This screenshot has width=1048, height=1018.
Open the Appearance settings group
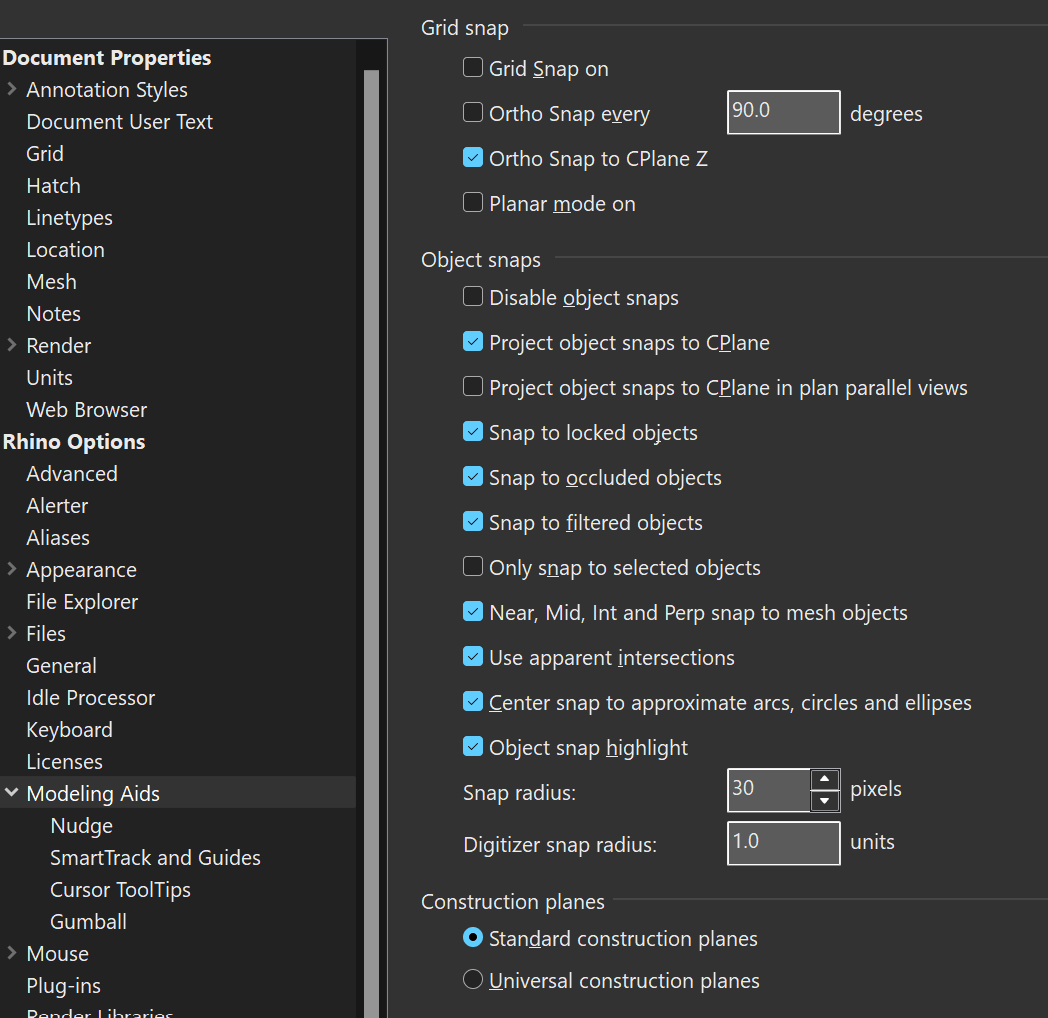tap(10, 569)
